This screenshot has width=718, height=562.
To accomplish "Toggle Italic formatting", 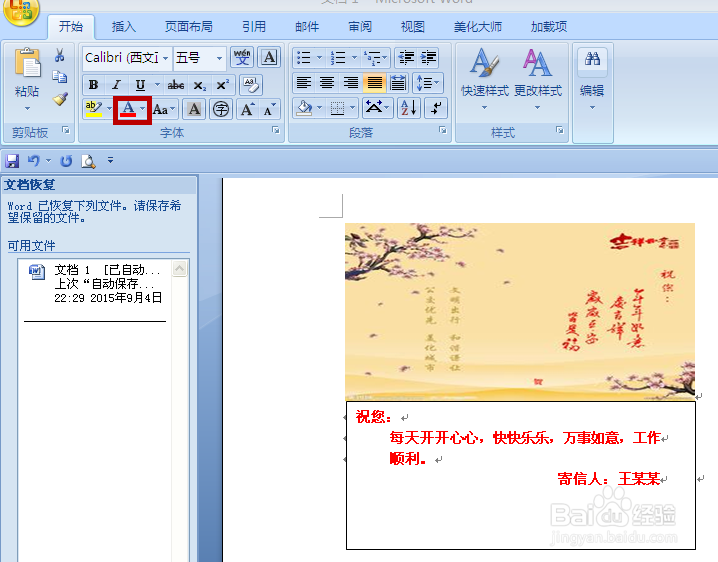I will [117, 85].
